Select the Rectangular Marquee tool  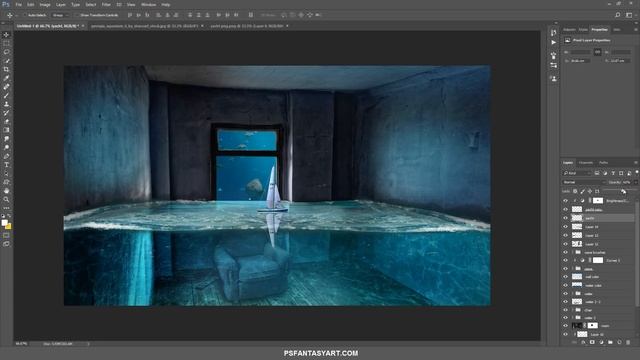coord(6,43)
